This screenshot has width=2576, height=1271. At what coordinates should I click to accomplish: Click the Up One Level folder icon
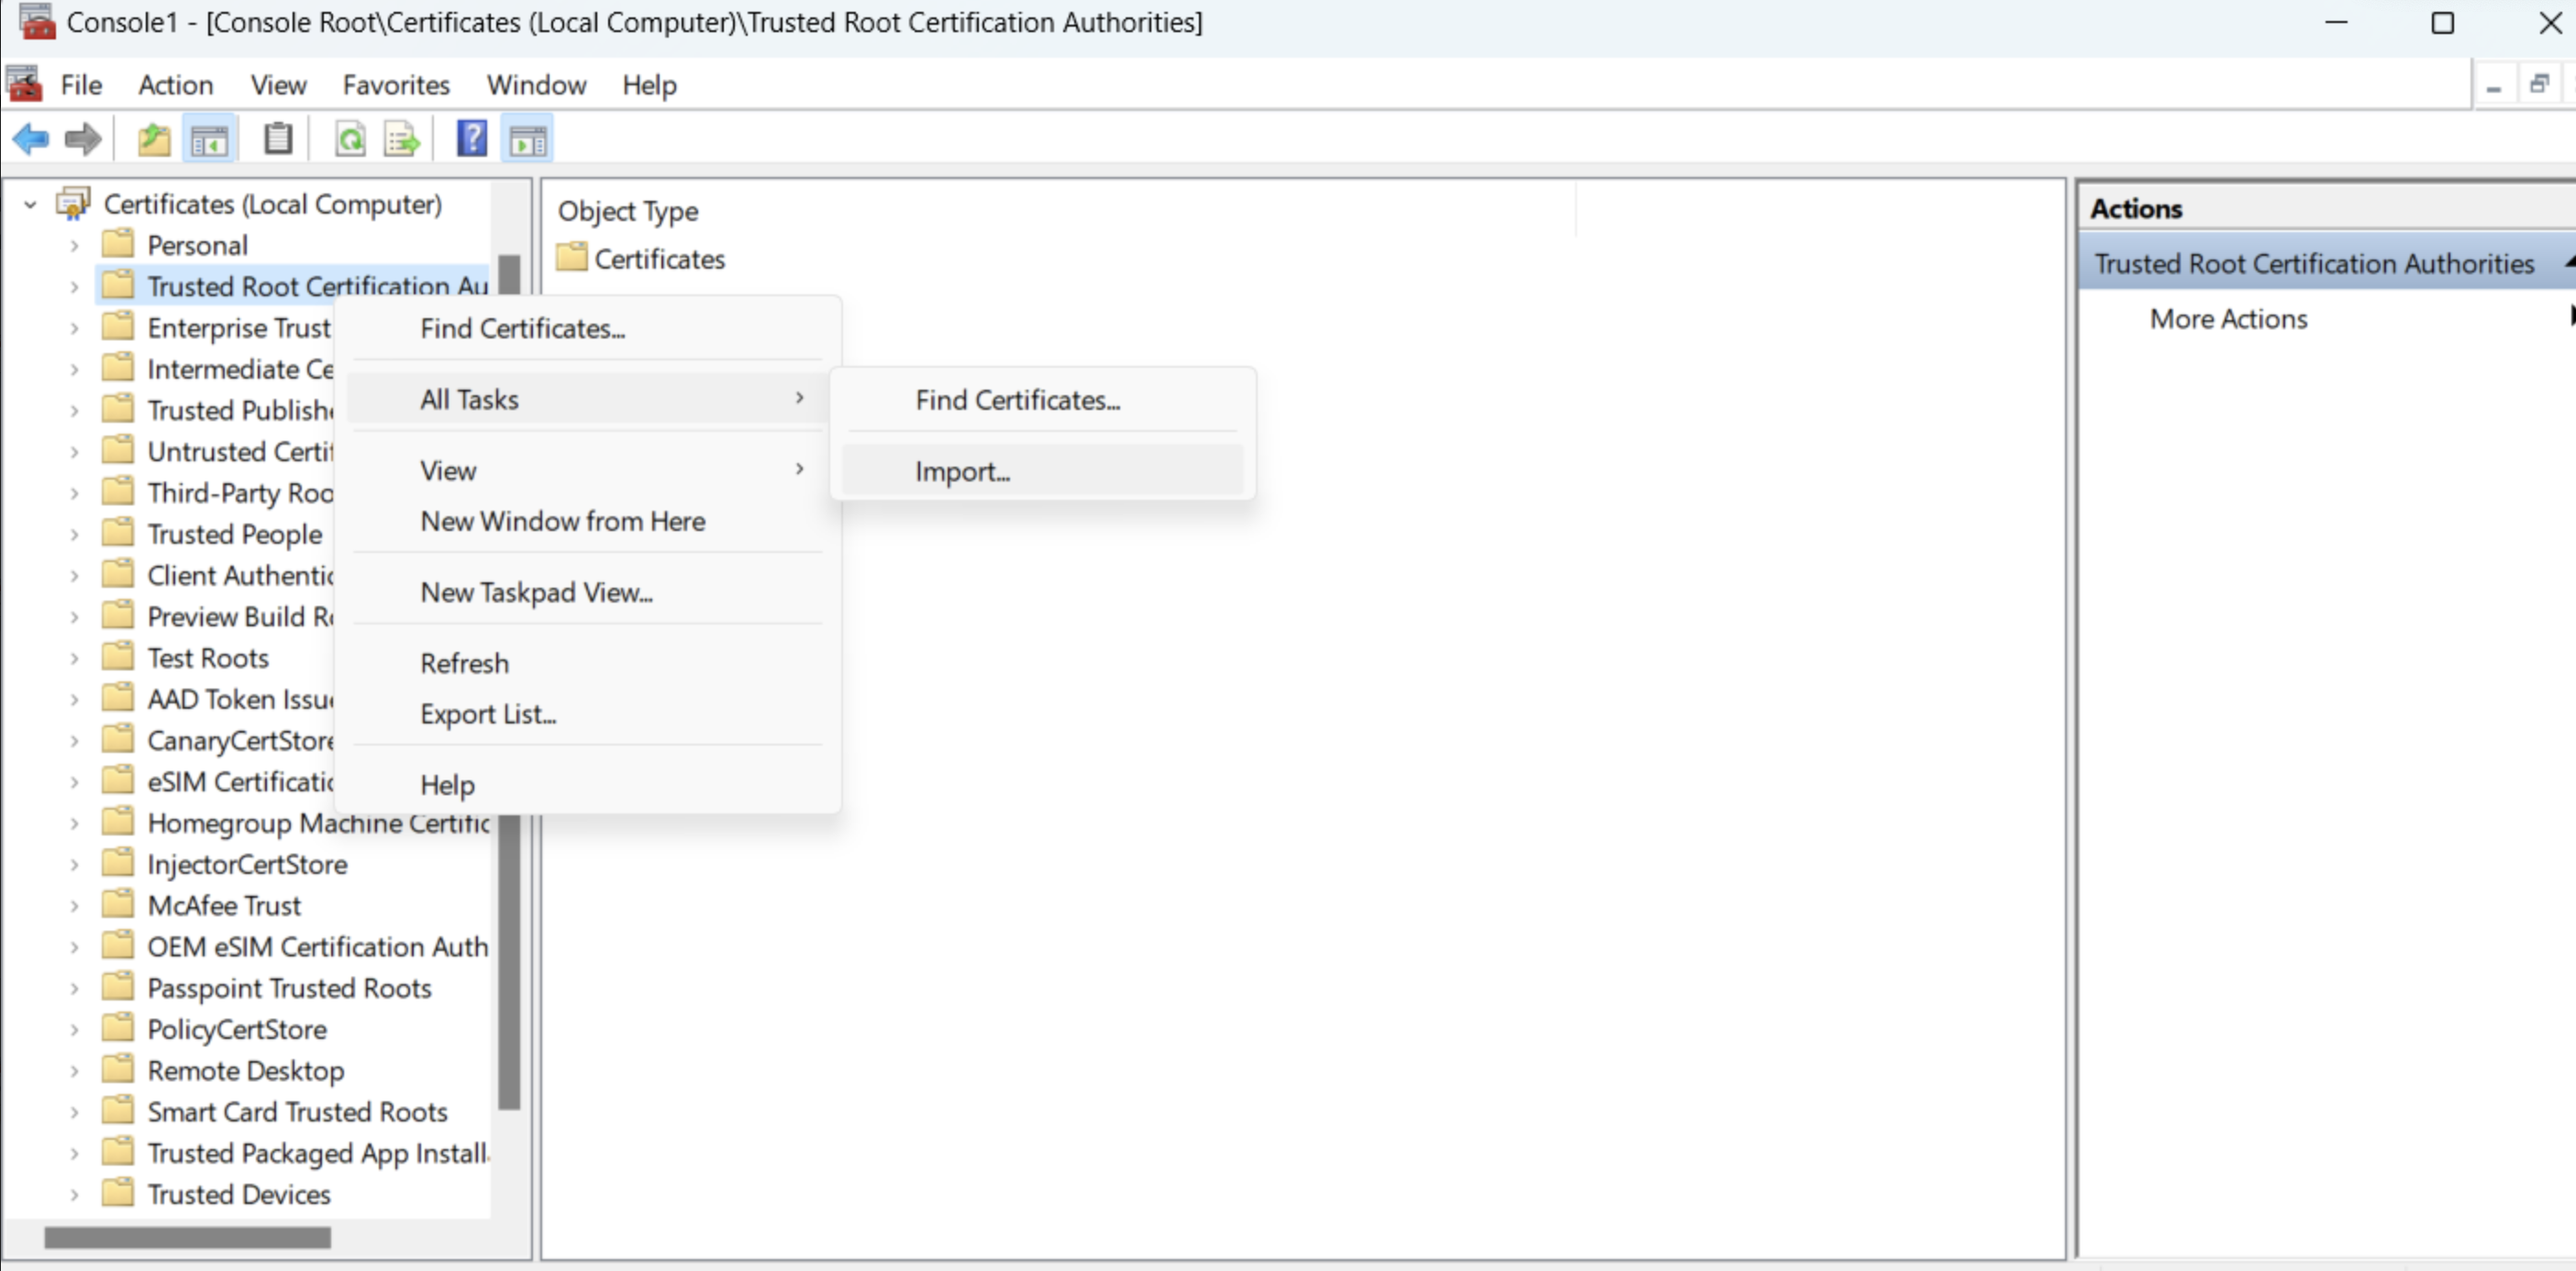click(x=153, y=139)
